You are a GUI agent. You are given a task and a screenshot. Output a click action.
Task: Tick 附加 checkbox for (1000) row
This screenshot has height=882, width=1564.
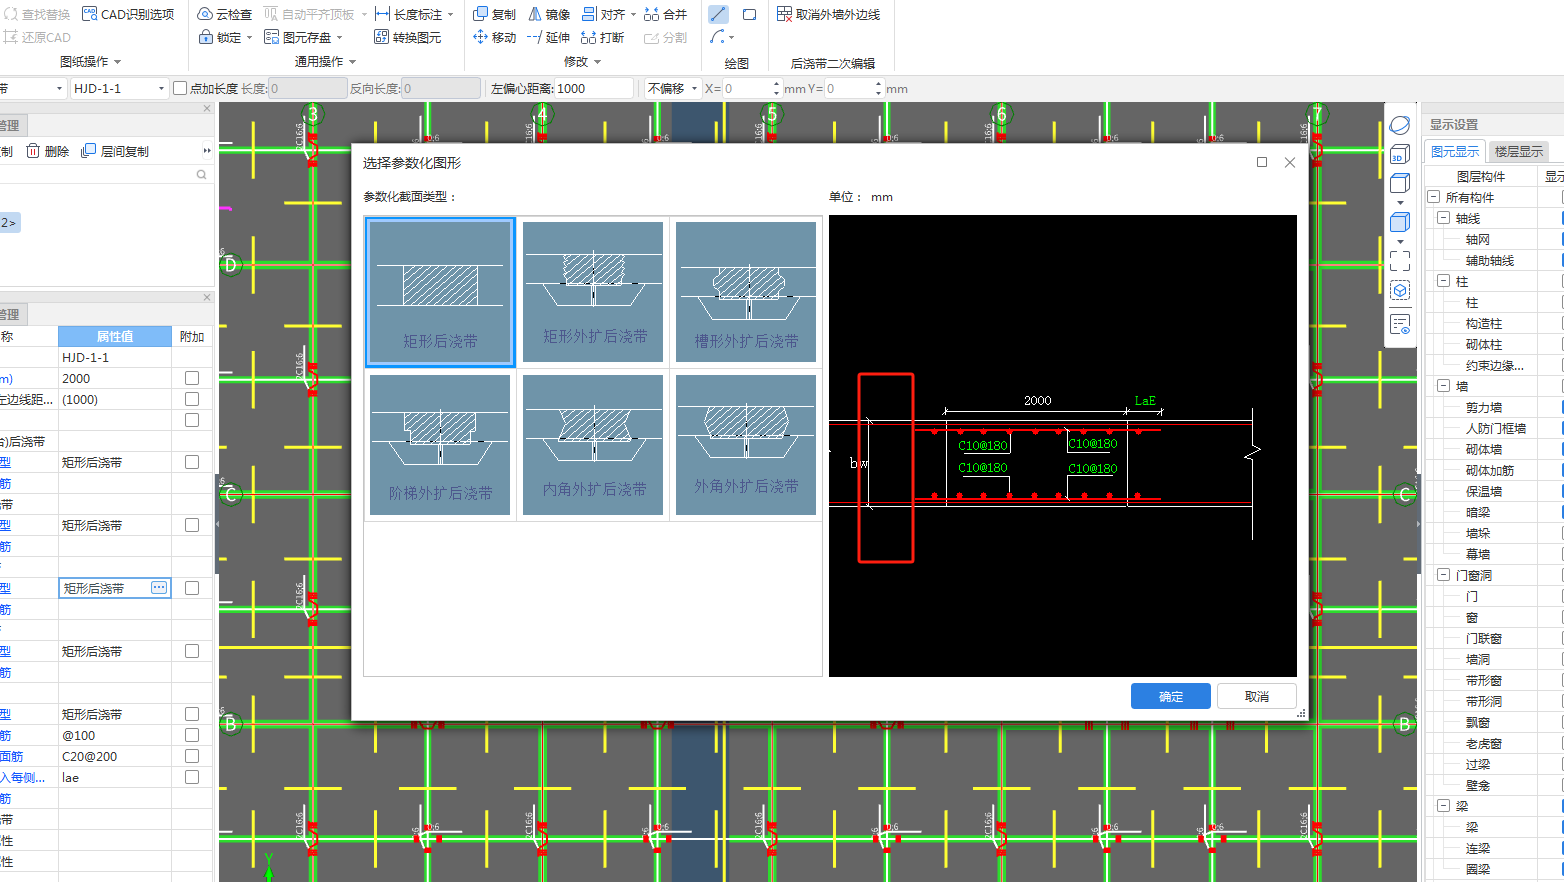[192, 399]
